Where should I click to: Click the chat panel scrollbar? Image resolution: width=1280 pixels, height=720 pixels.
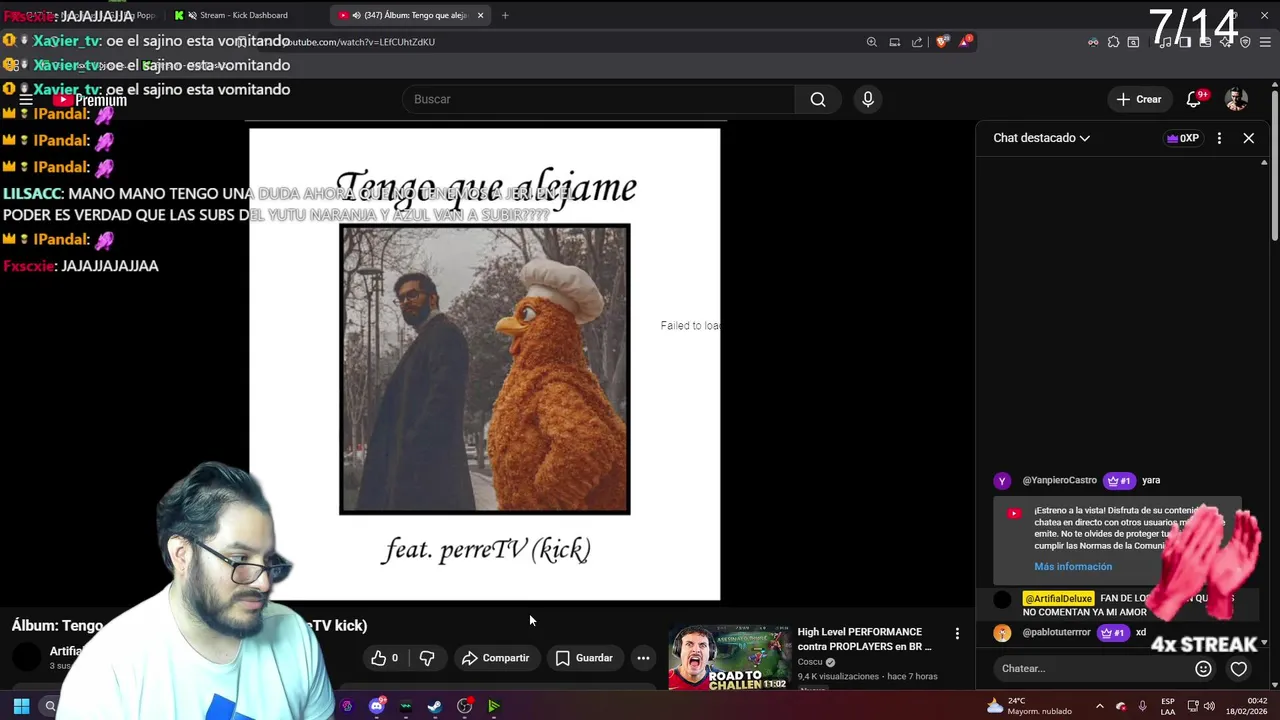(1265, 400)
